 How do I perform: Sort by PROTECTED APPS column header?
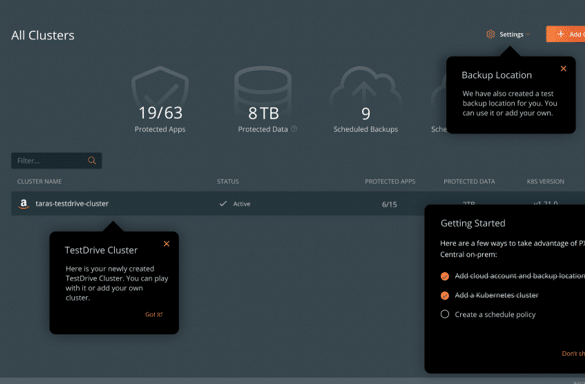(x=390, y=181)
